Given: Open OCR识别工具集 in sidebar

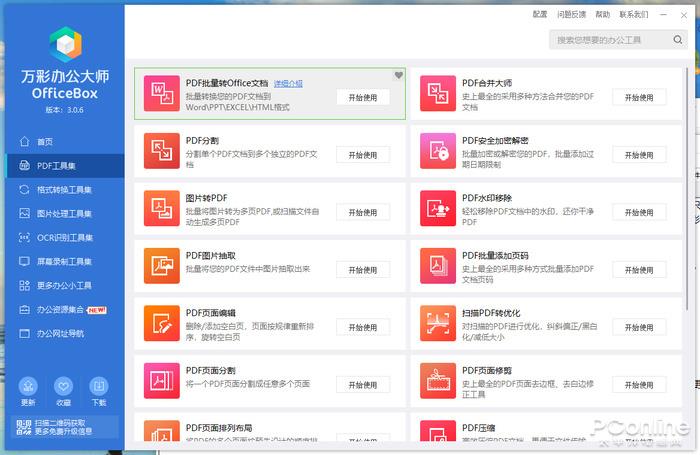Looking at the screenshot, I should coord(65,238).
